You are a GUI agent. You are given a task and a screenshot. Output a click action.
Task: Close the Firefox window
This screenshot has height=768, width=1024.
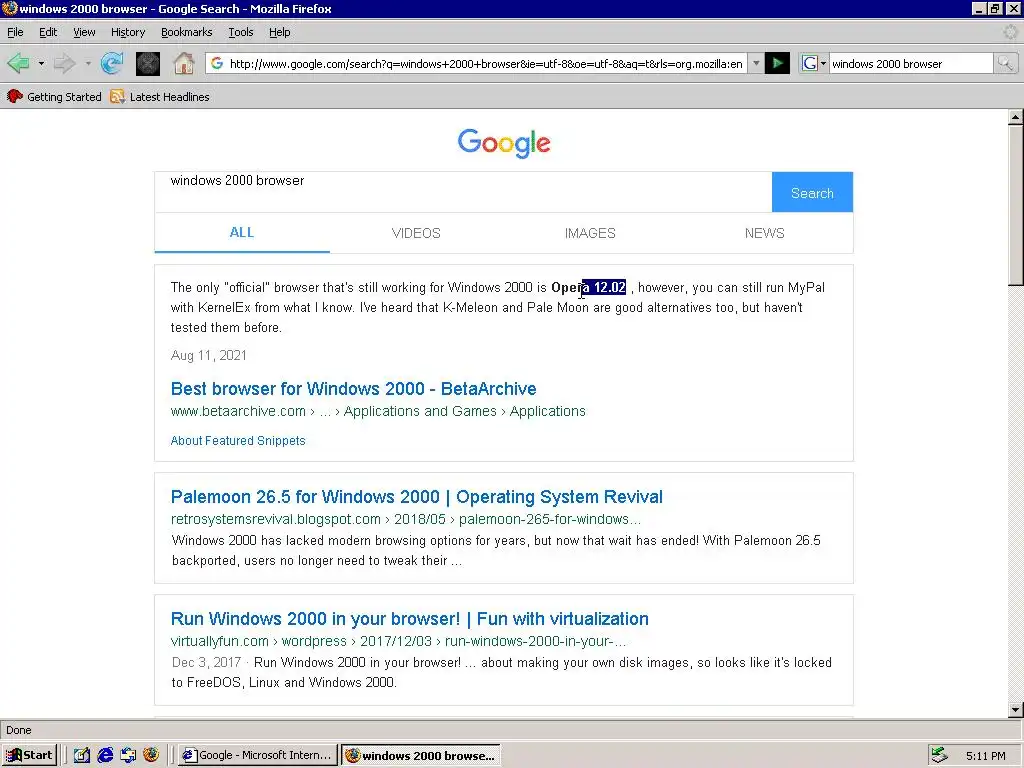coord(1013,8)
